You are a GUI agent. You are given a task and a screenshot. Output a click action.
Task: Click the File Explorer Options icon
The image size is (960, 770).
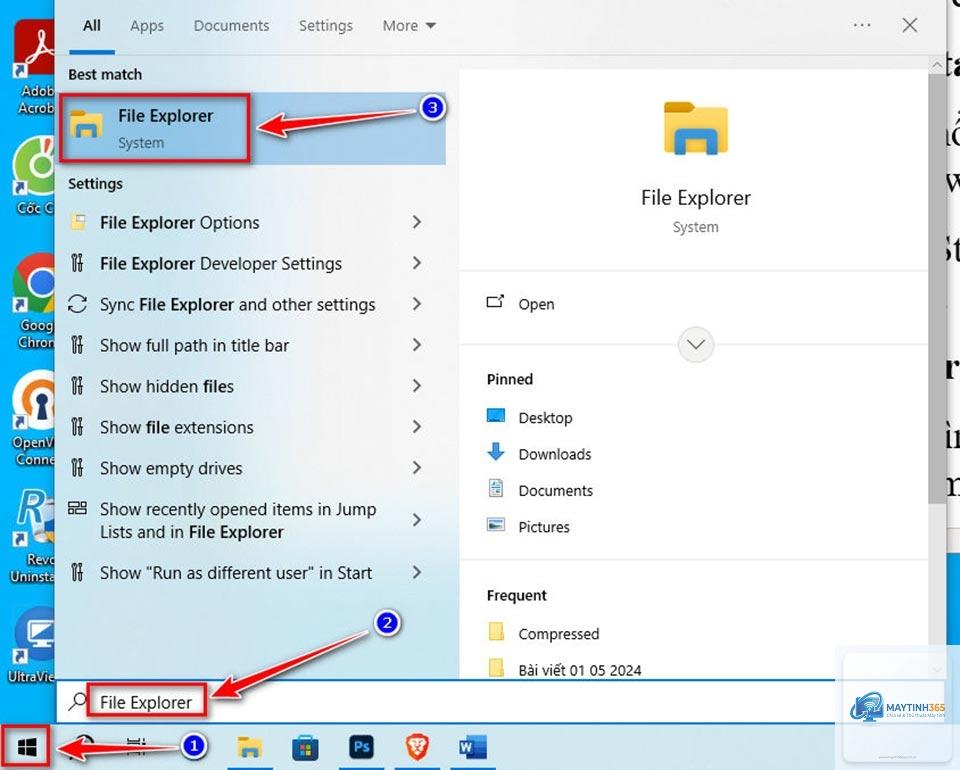click(78, 222)
